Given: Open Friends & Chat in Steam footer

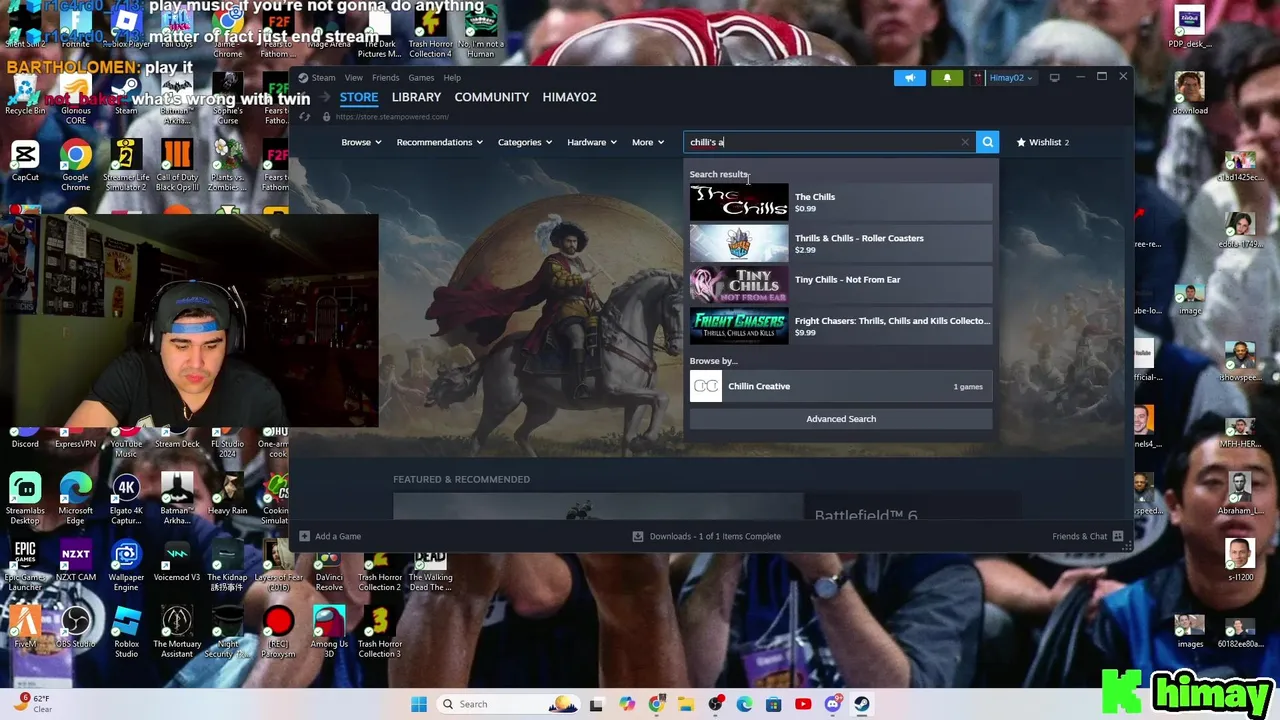Looking at the screenshot, I should pyautogui.click(x=1087, y=536).
